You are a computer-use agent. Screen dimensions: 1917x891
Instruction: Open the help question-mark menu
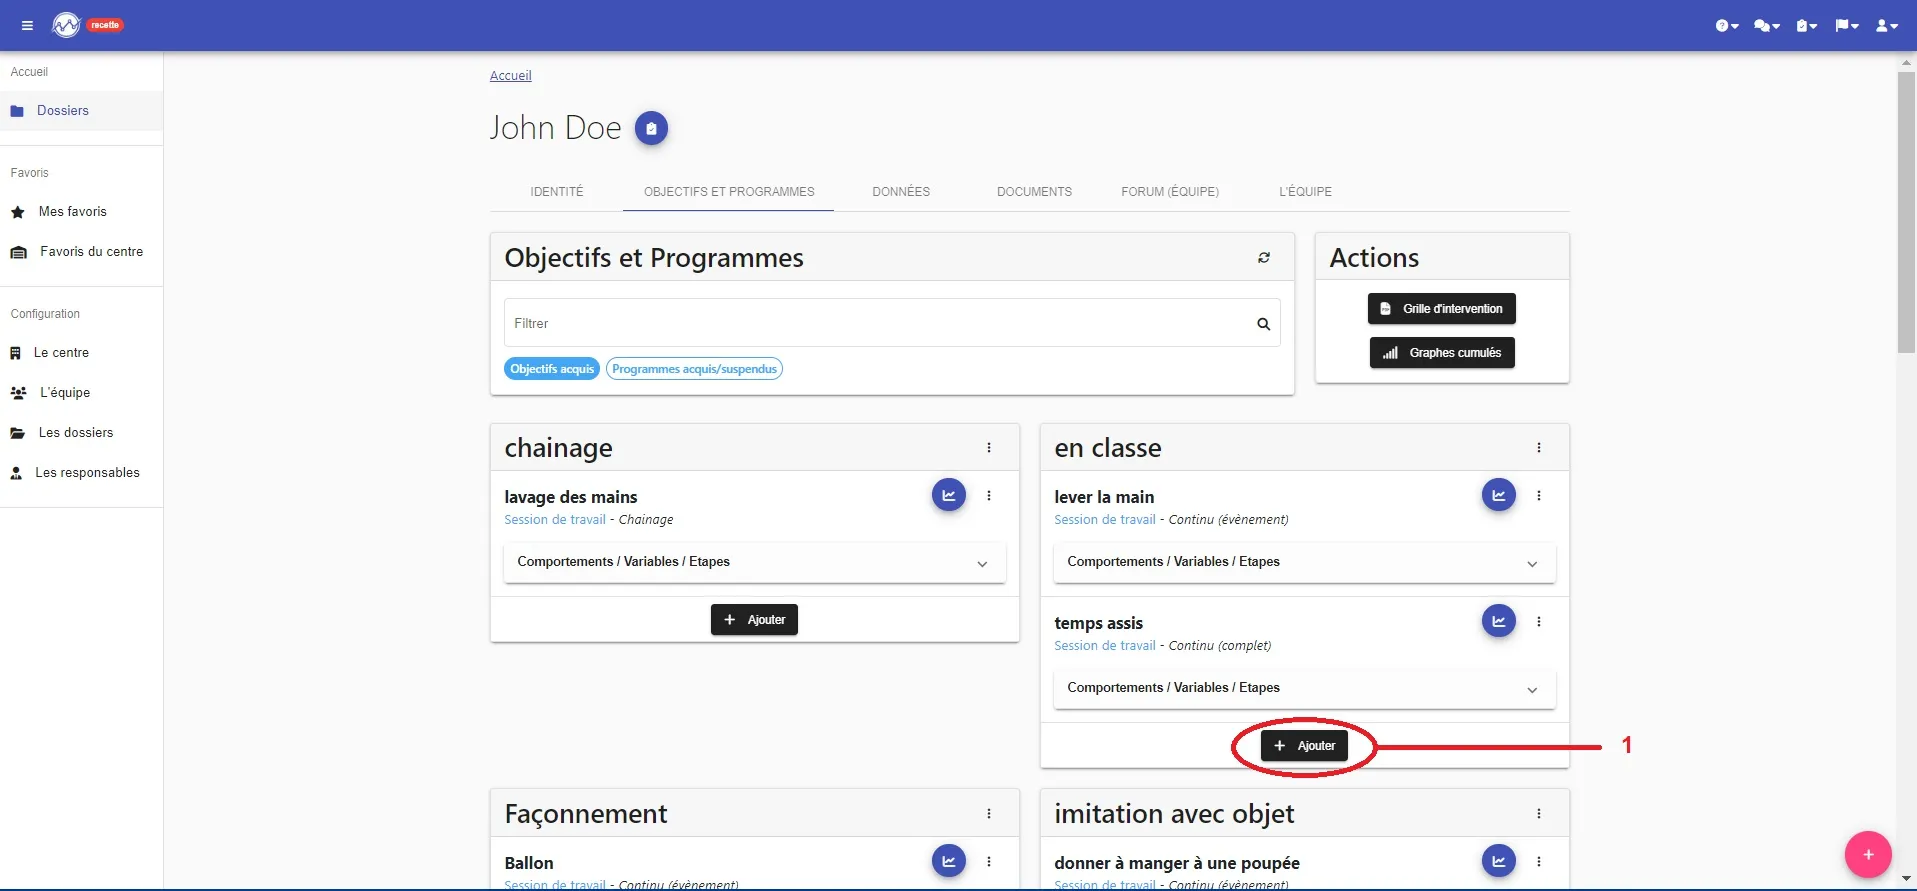pos(1727,26)
